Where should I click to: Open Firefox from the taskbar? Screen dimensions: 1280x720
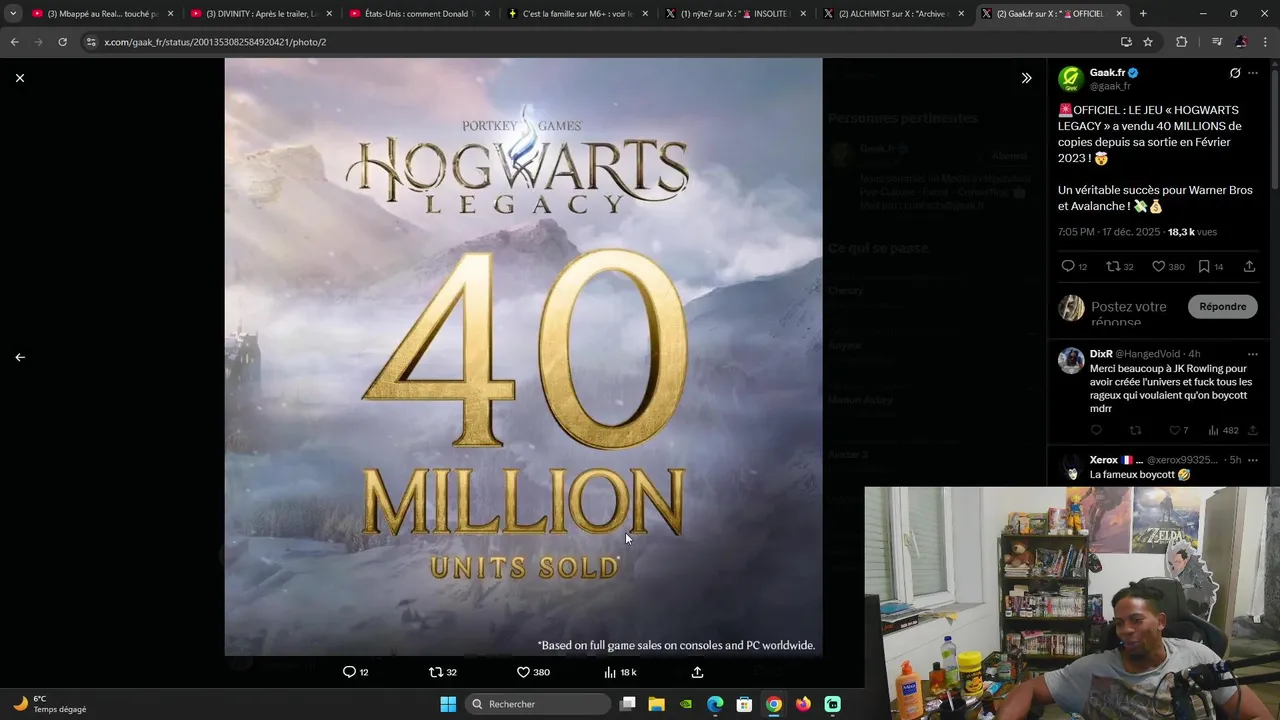click(x=803, y=704)
